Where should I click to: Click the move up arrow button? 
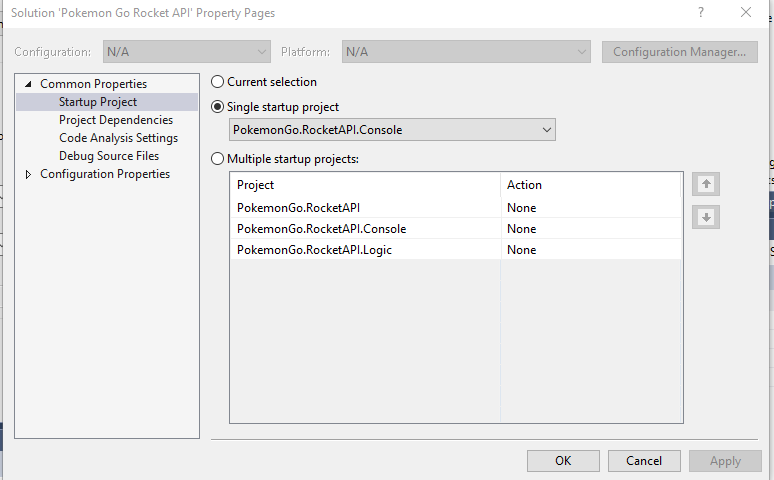pos(706,184)
